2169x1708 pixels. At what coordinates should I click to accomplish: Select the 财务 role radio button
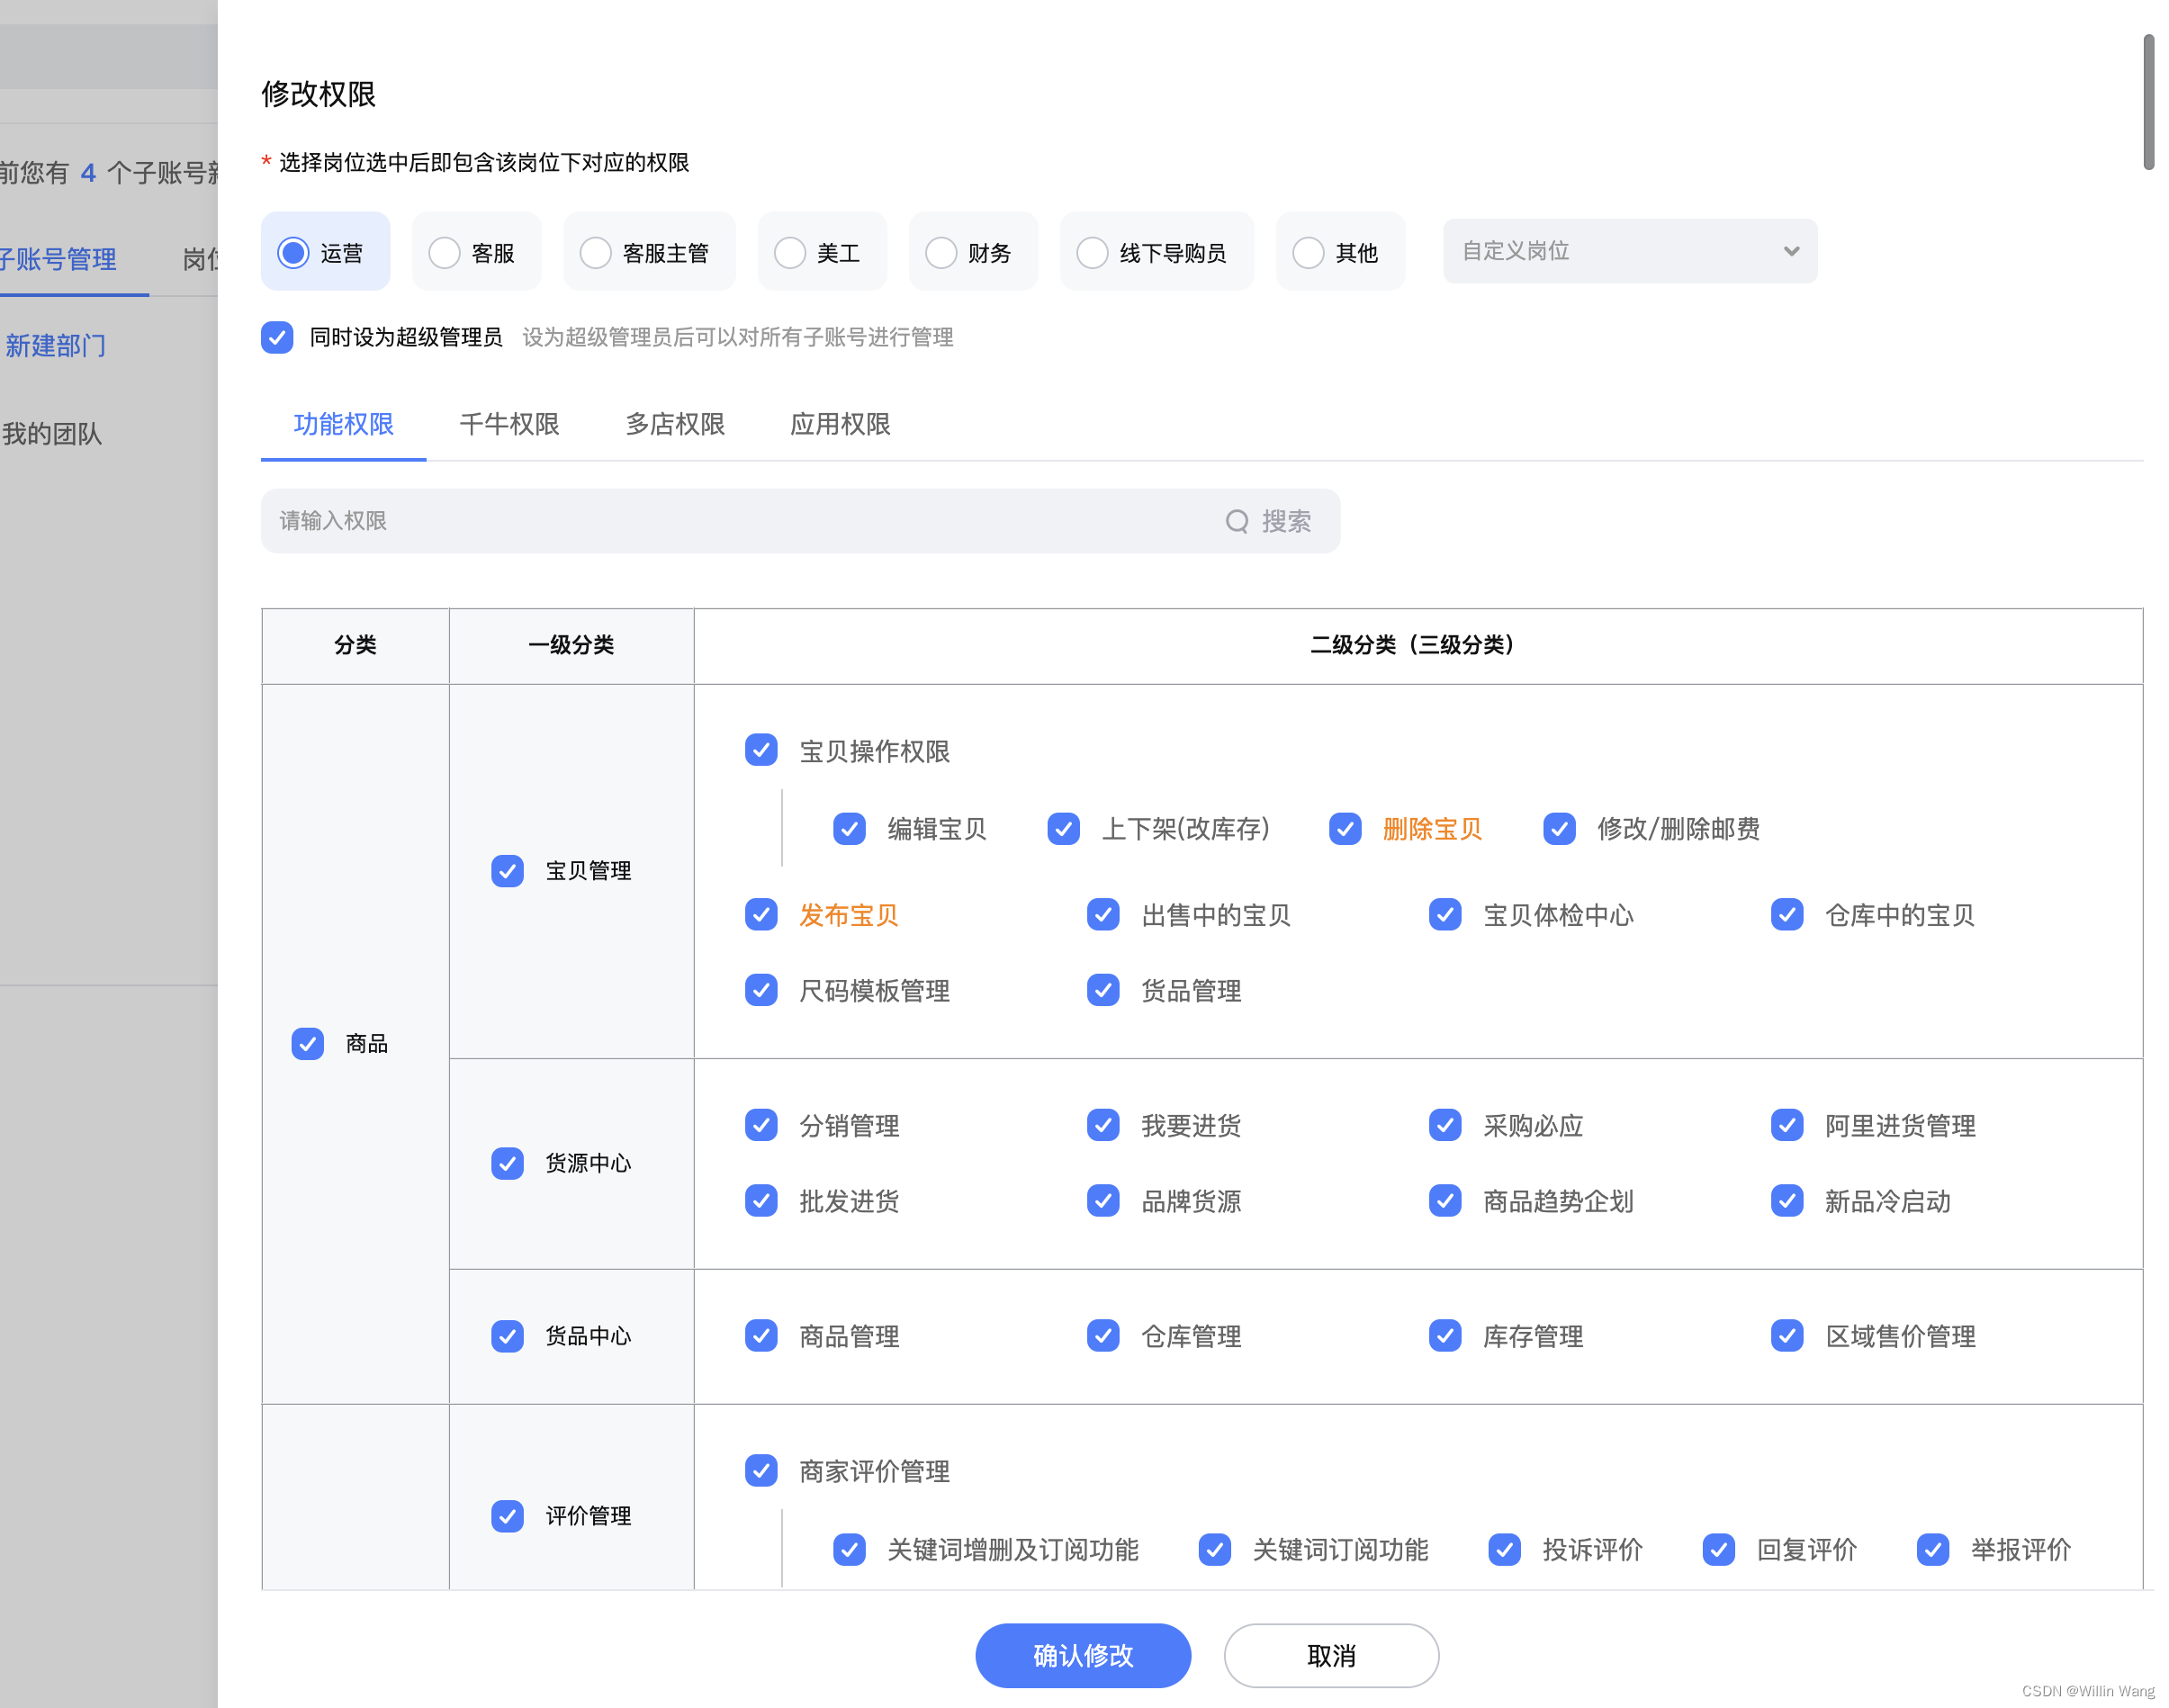click(x=941, y=252)
